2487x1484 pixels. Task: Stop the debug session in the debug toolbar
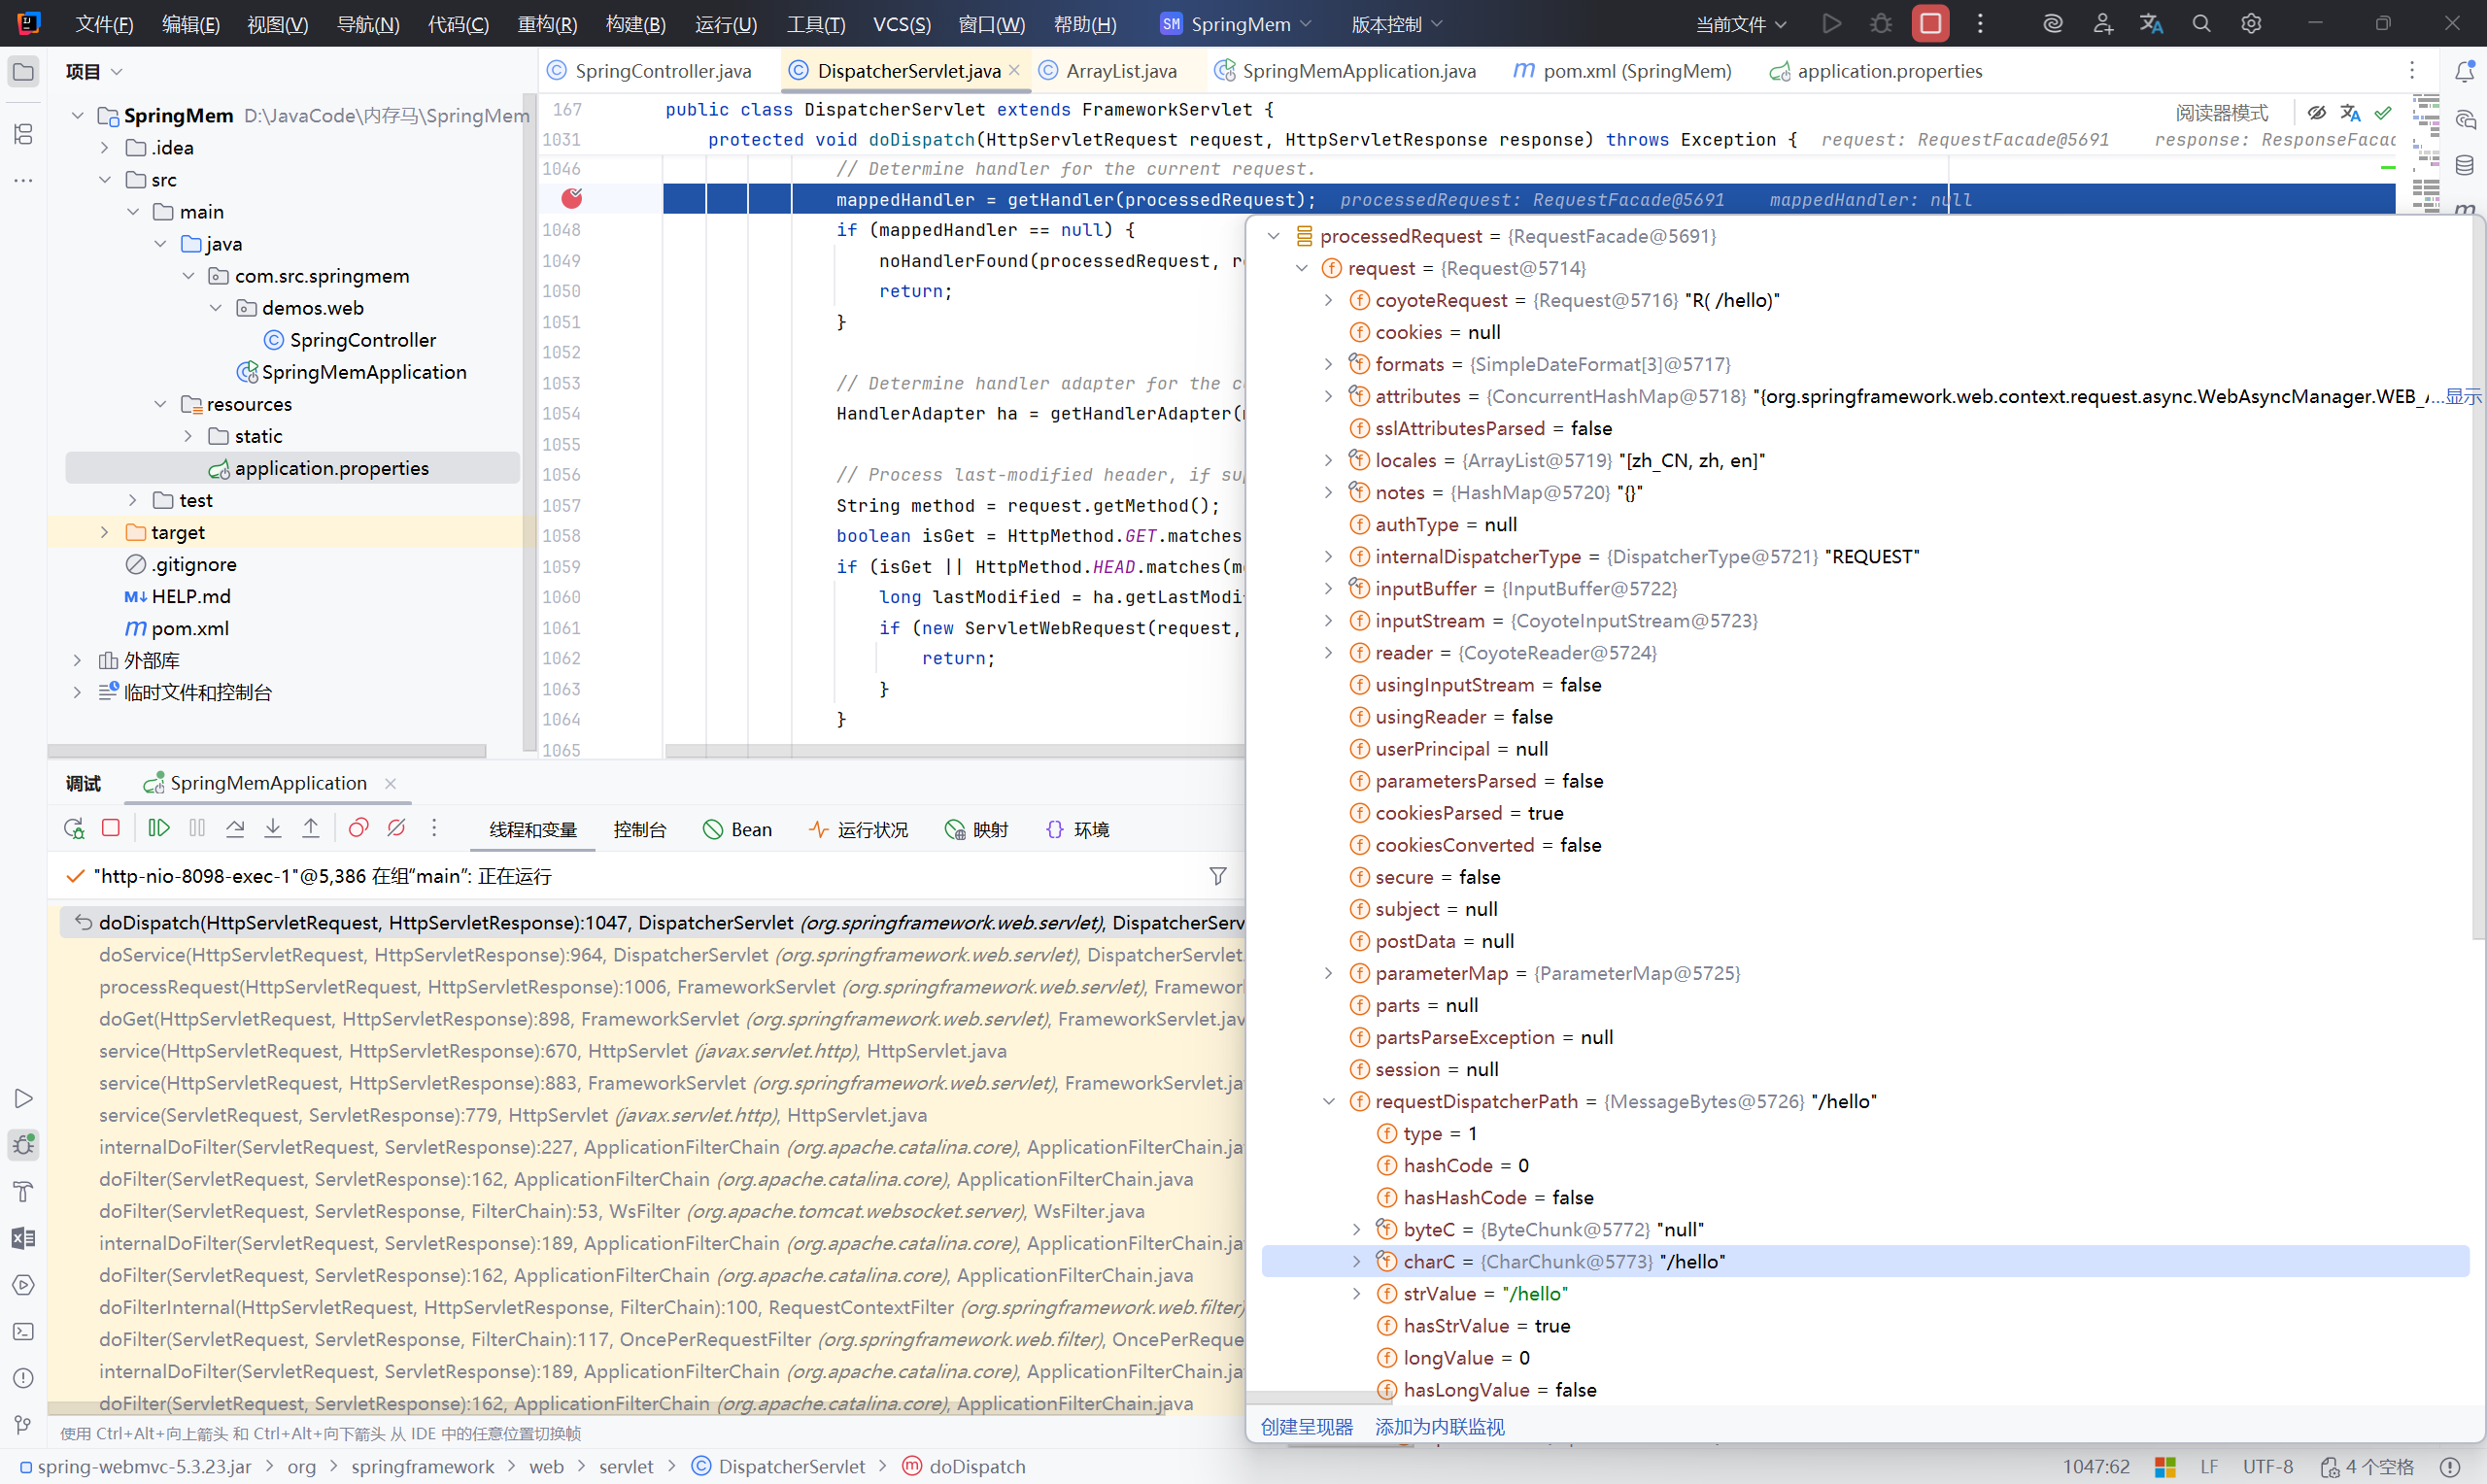(x=111, y=828)
